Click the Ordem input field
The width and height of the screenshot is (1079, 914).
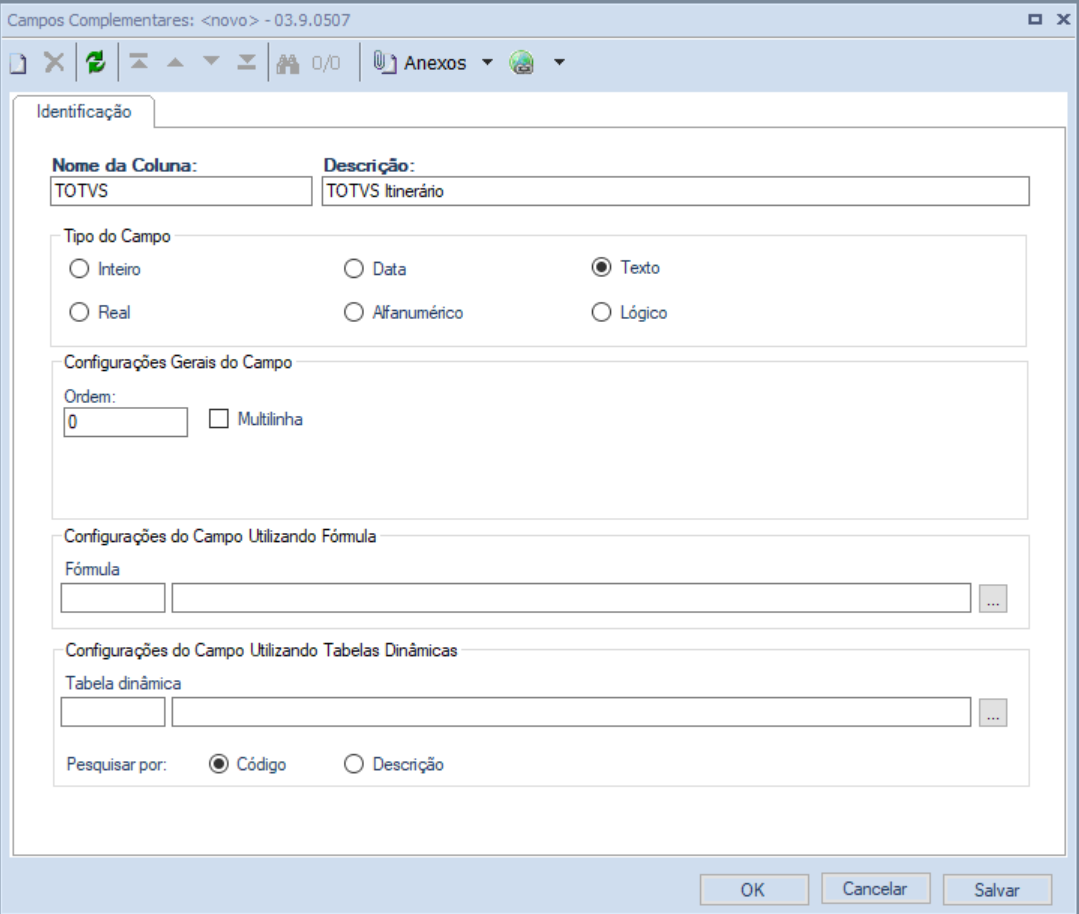point(126,422)
